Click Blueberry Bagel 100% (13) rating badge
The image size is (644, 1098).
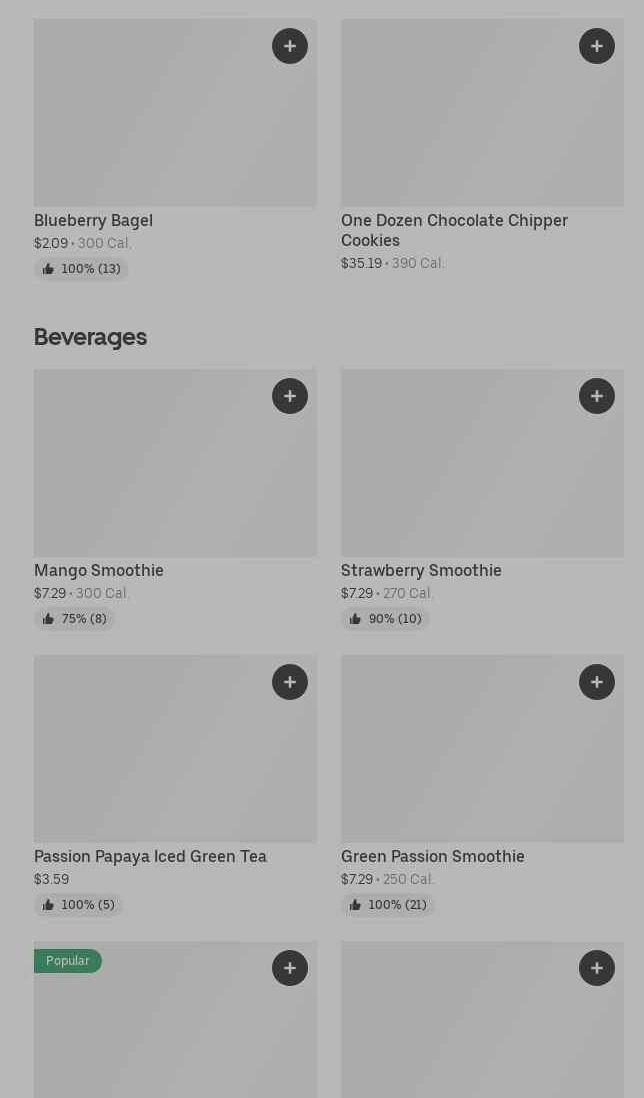[81, 269]
